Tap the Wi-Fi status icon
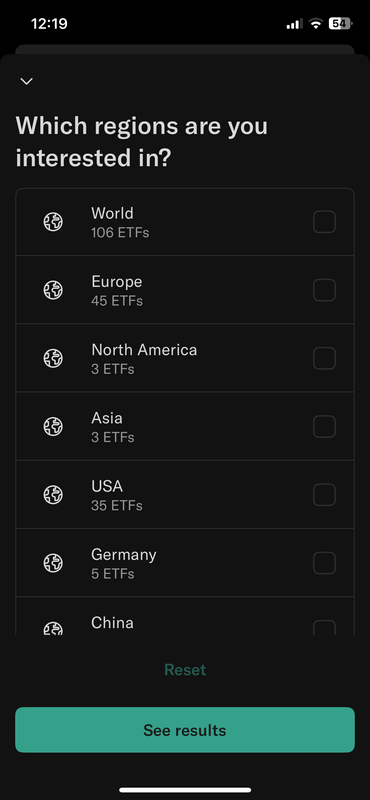Screen dimensions: 370x800 [x=316, y=23]
